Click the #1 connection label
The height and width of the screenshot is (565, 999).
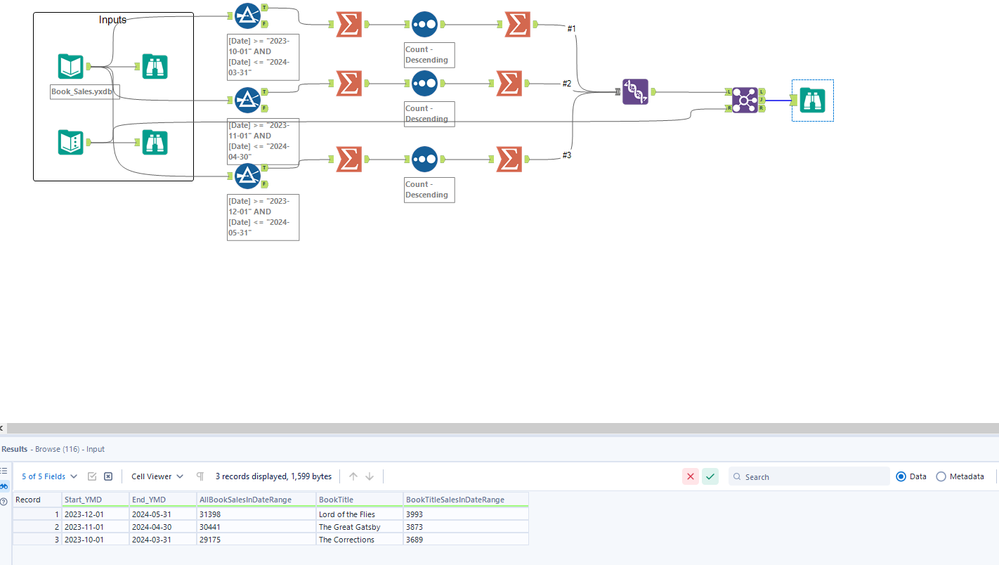tap(571, 29)
